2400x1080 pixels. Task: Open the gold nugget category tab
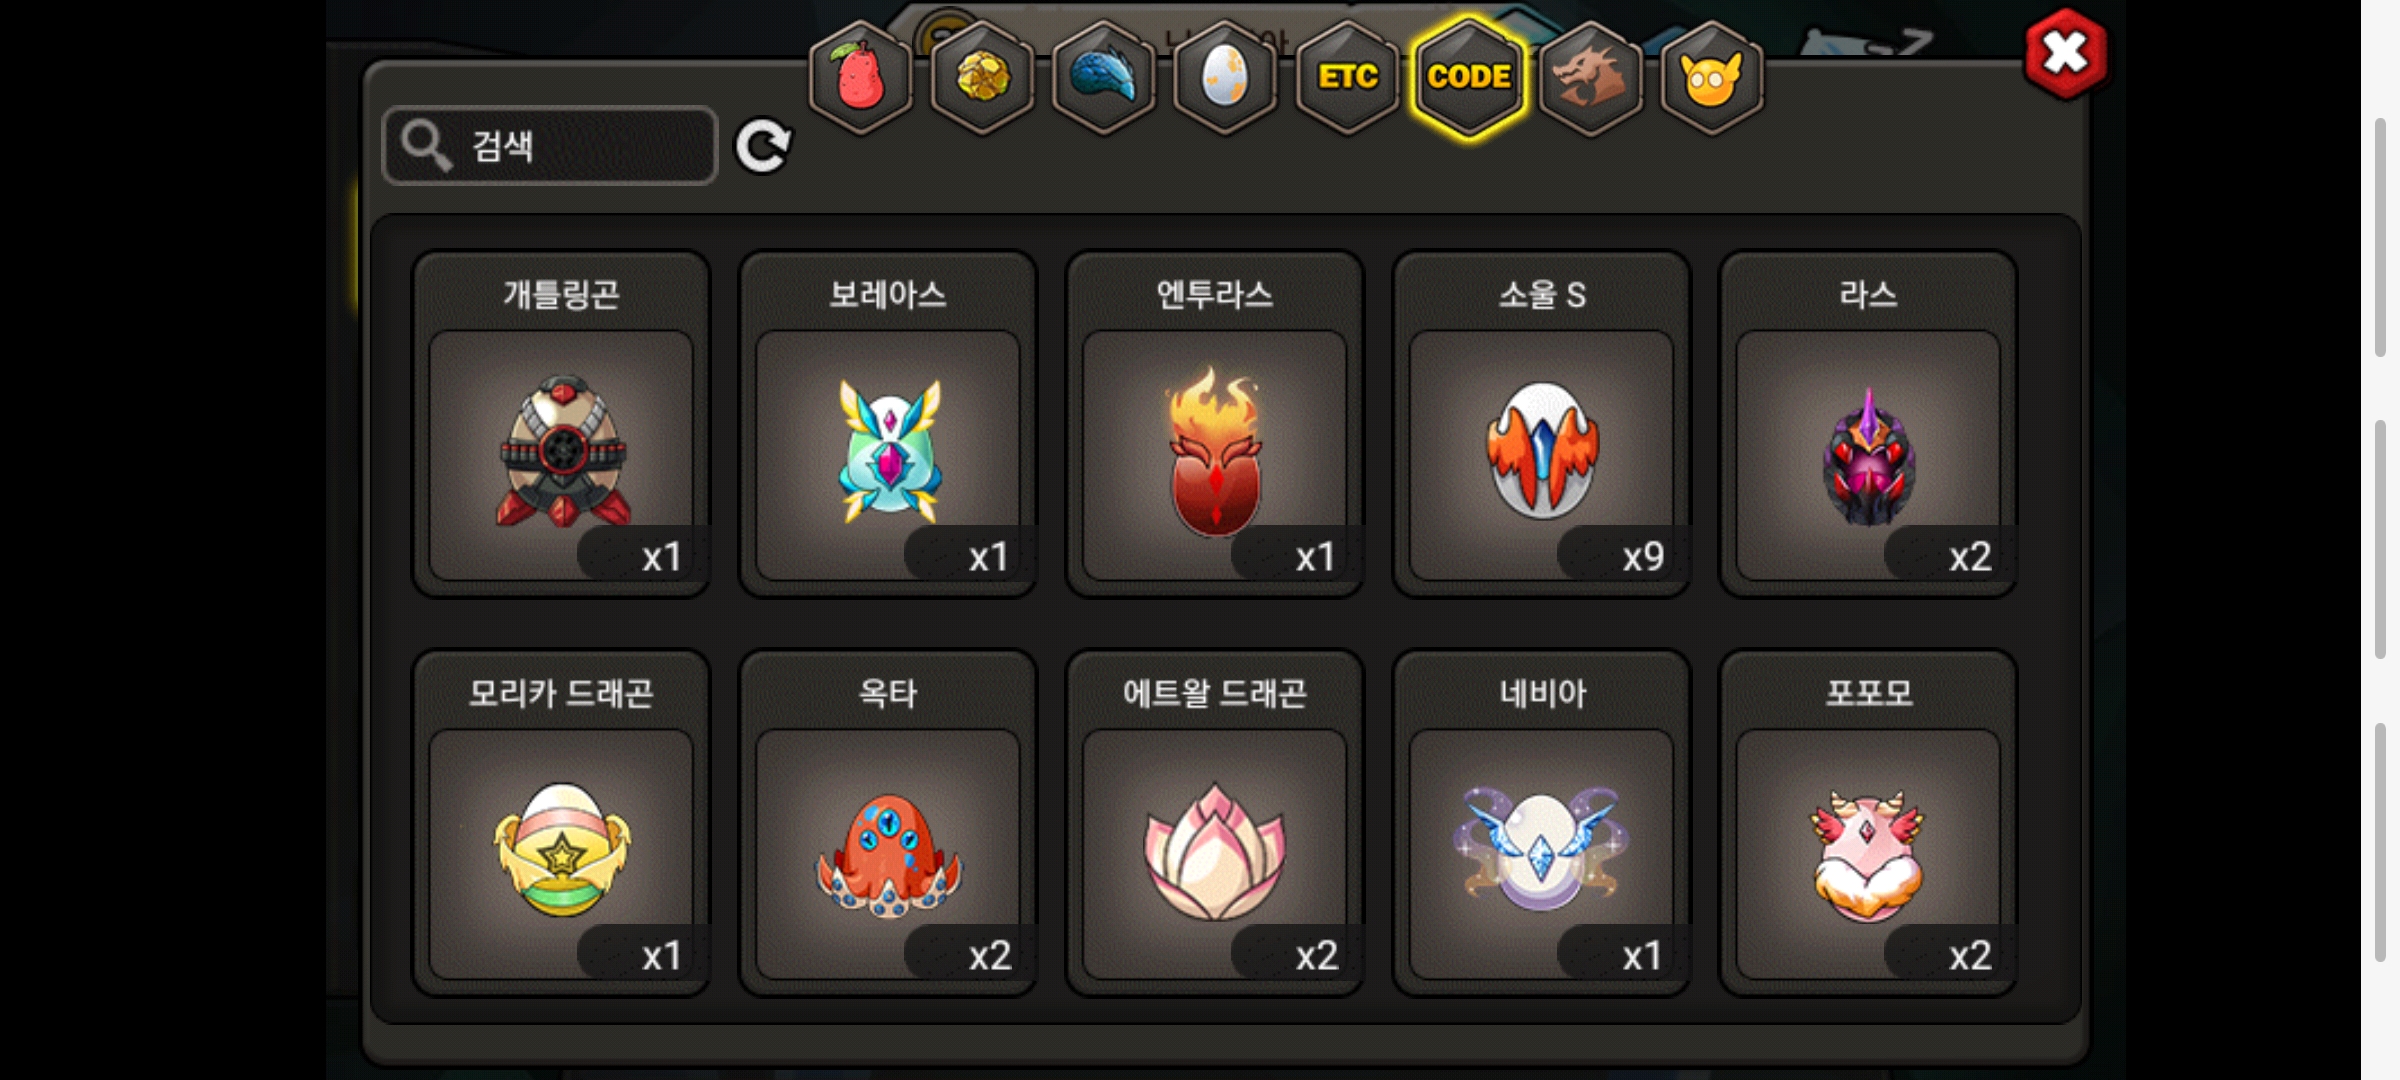coord(982,77)
